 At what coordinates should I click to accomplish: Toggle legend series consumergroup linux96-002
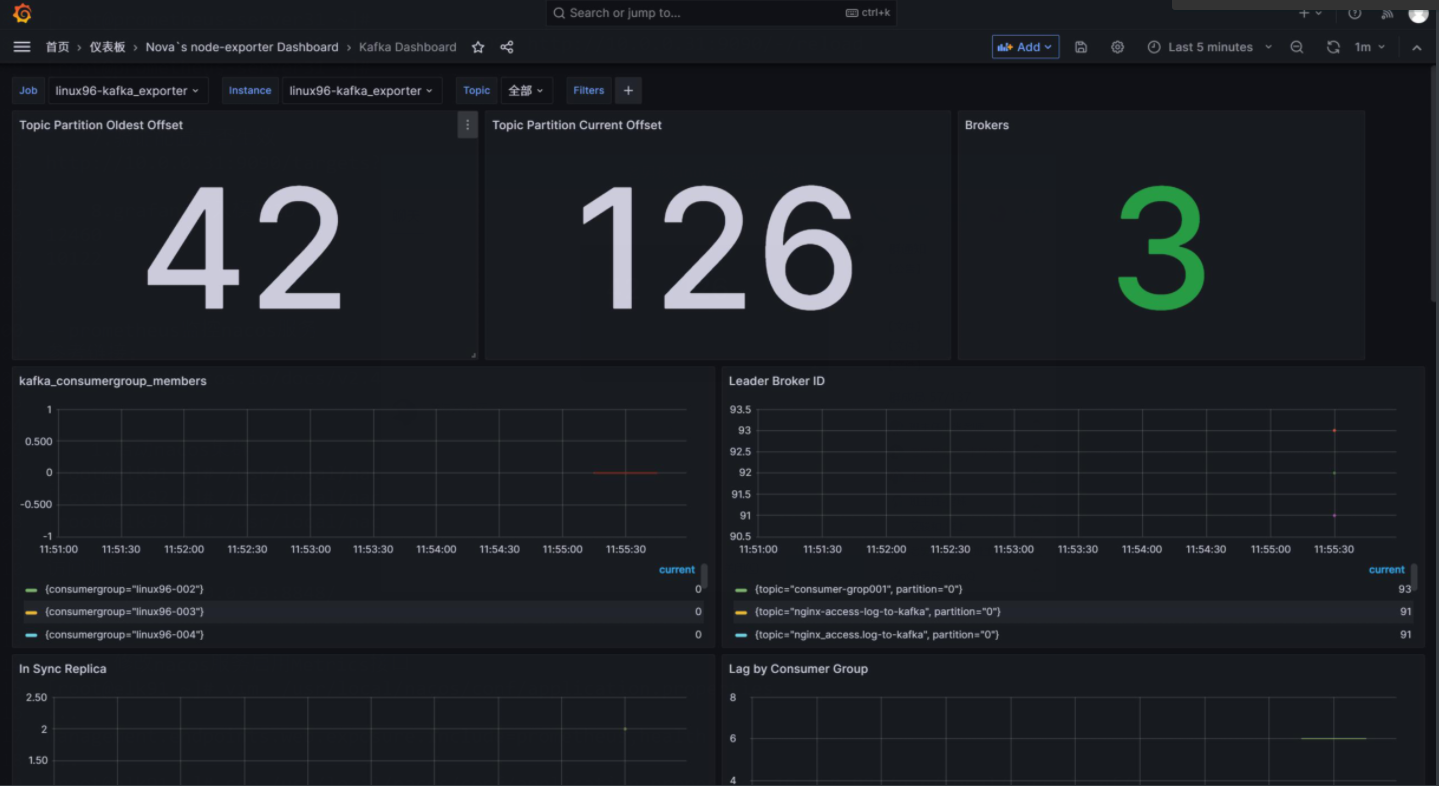pos(124,589)
